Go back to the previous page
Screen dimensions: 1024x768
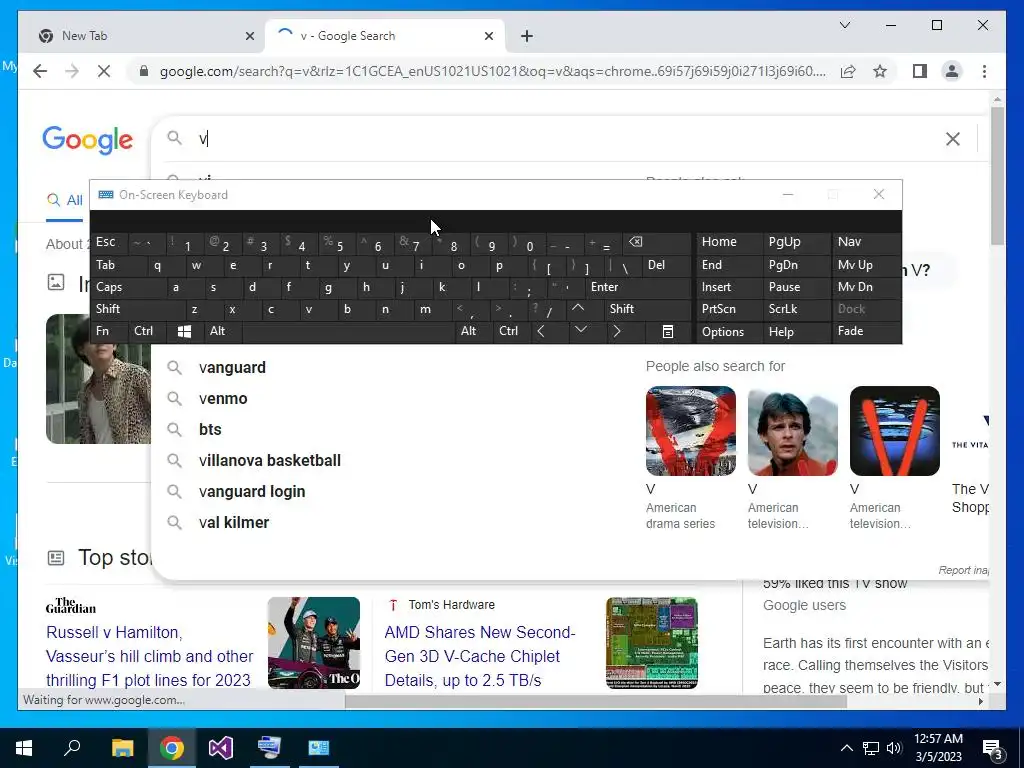(x=40, y=71)
